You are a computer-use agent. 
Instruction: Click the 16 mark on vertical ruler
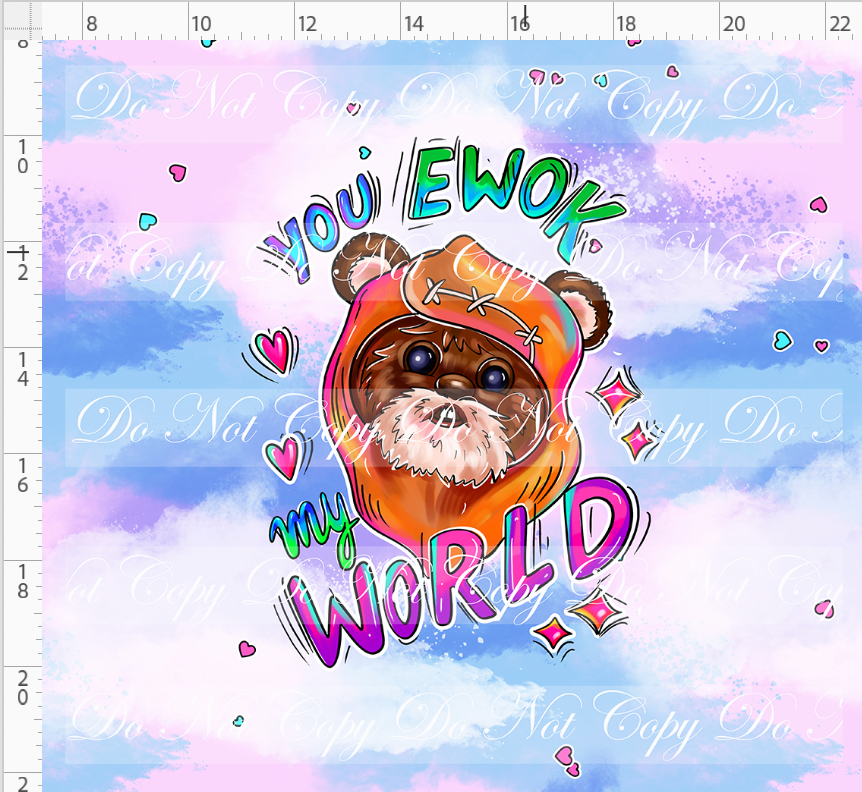(23, 475)
